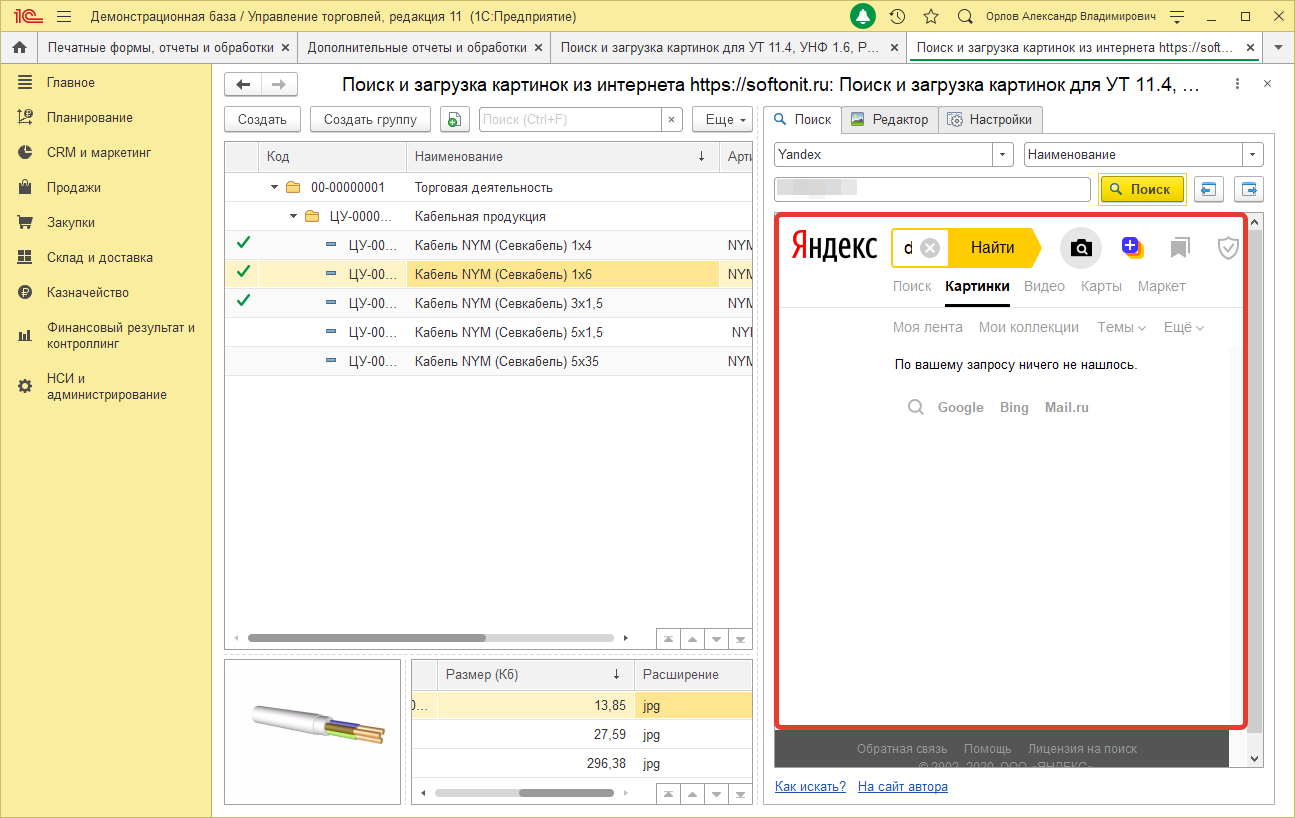This screenshot has height=818, width=1295.
Task: Click the Яндекс logo
Action: (x=834, y=247)
